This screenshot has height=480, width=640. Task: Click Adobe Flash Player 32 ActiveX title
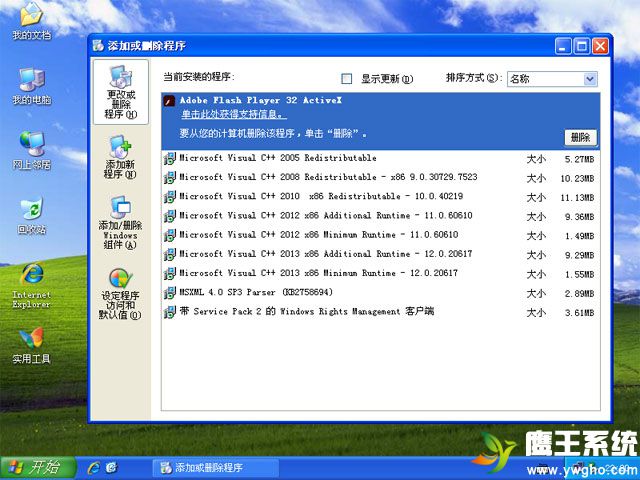pyautogui.click(x=261, y=100)
